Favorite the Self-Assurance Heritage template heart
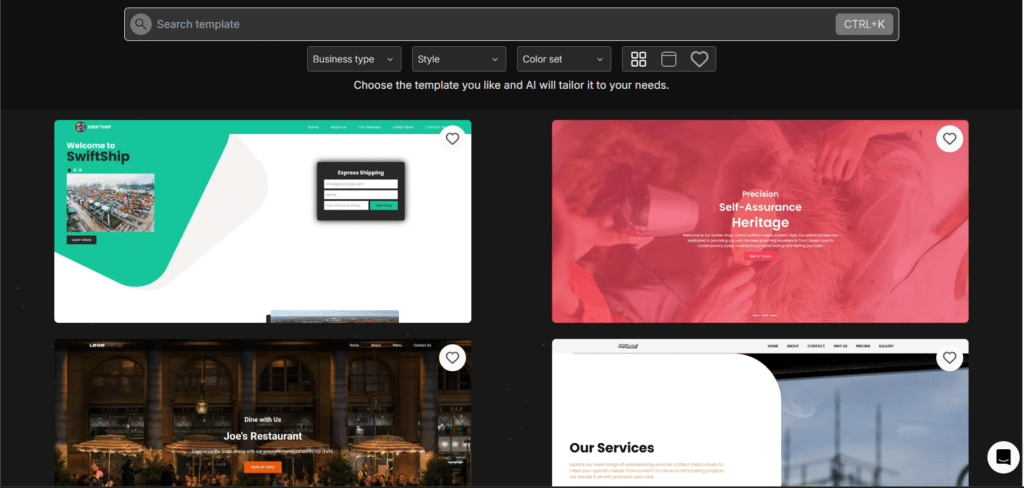Screen dimensions: 1024x488 pyautogui.click(x=950, y=138)
